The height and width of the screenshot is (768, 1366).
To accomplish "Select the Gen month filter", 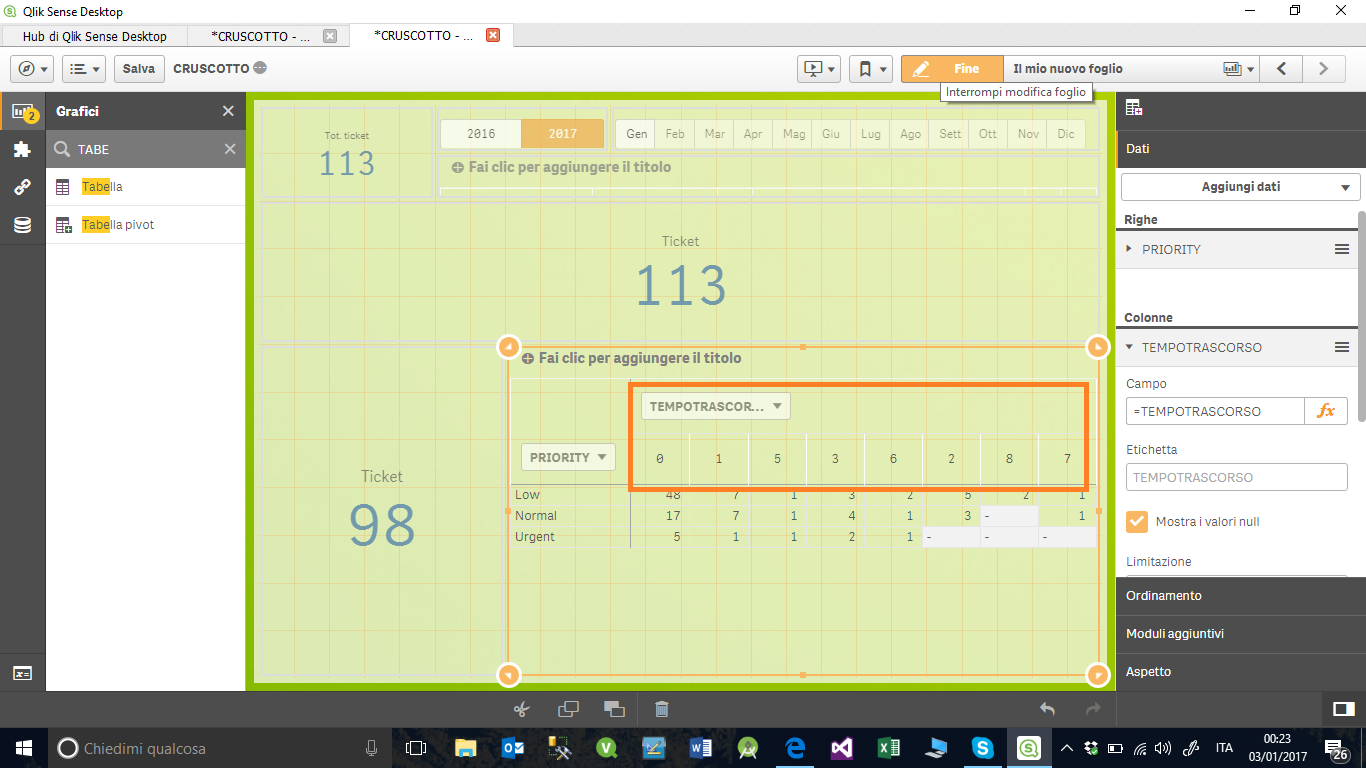I will [x=637, y=134].
